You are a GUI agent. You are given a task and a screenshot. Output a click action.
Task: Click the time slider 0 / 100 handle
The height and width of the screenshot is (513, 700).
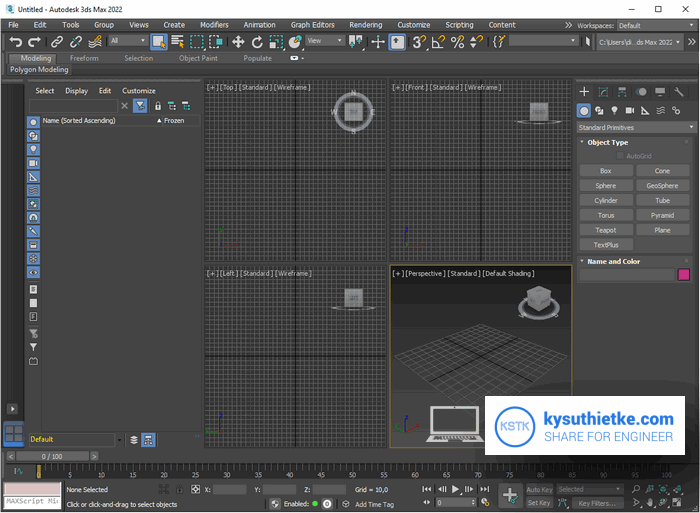(52, 456)
